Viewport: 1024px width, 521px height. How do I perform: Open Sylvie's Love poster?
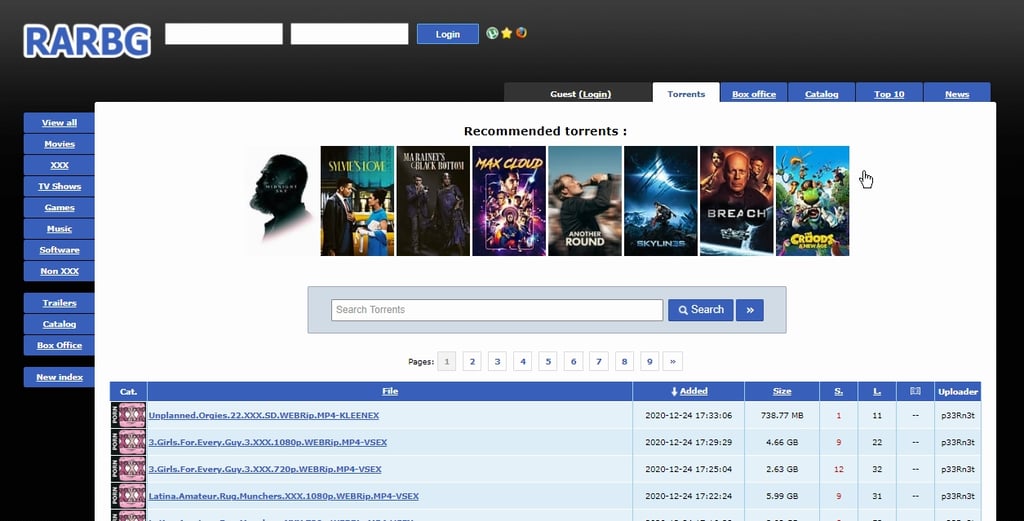357,201
